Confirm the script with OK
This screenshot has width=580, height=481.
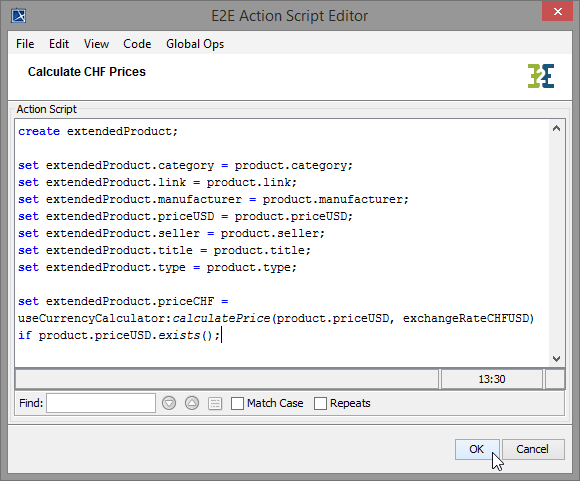click(x=477, y=449)
